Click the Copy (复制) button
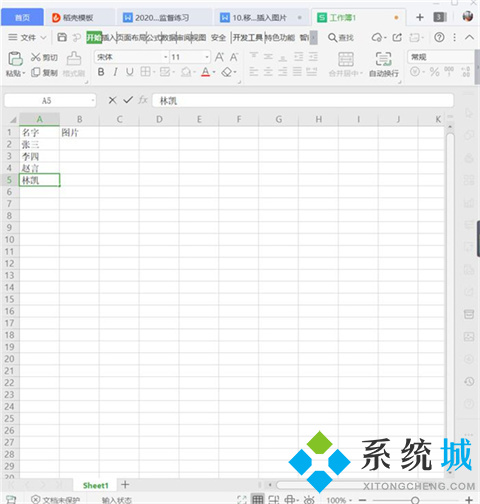 [x=44, y=72]
